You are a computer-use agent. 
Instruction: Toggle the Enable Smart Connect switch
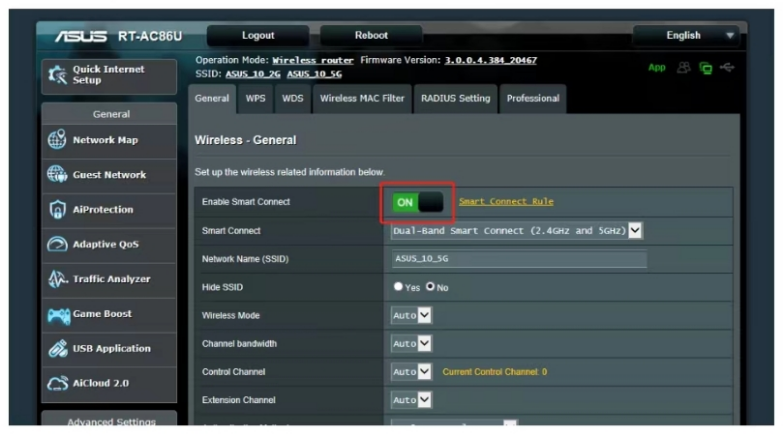(x=418, y=202)
